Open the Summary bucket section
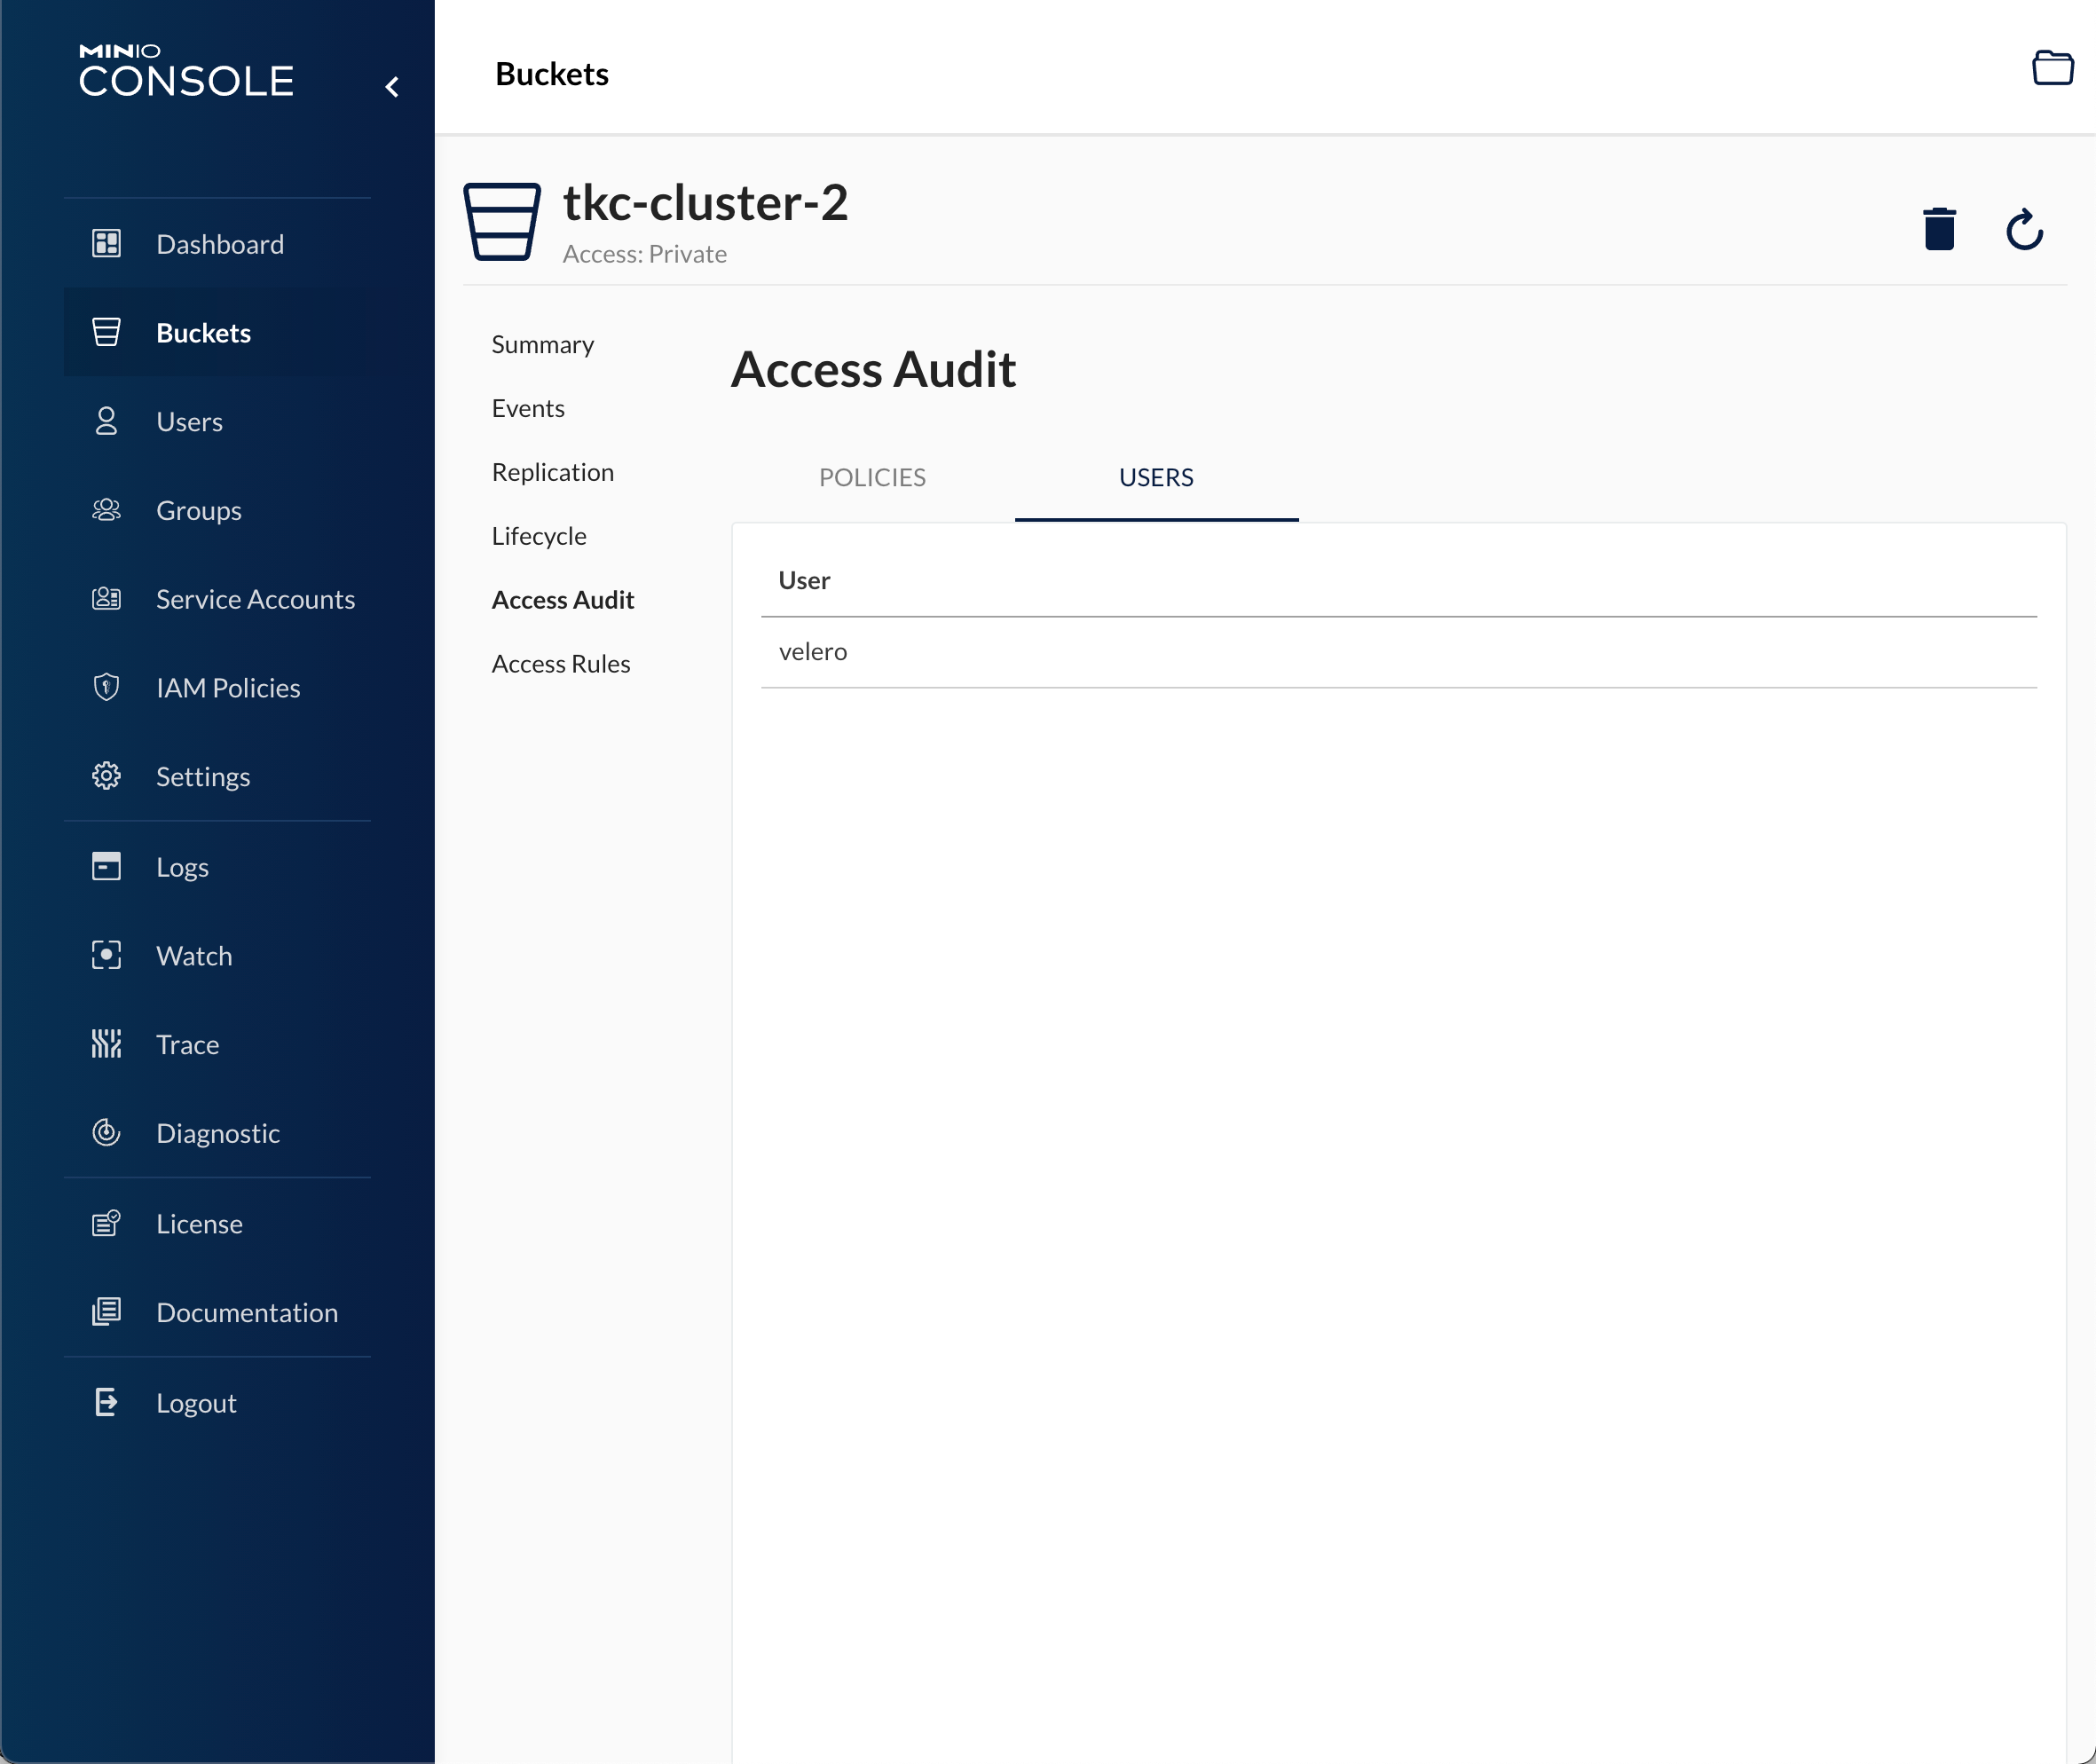The height and width of the screenshot is (1764, 2096). click(x=542, y=344)
